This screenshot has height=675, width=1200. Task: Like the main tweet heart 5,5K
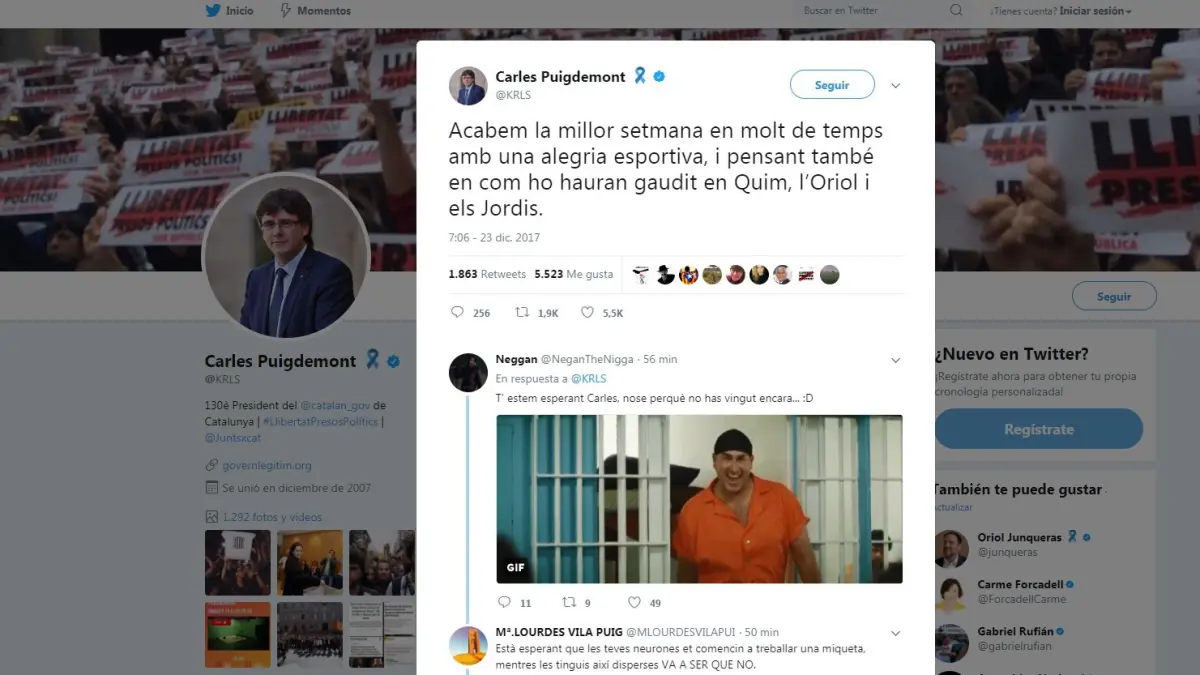point(587,312)
